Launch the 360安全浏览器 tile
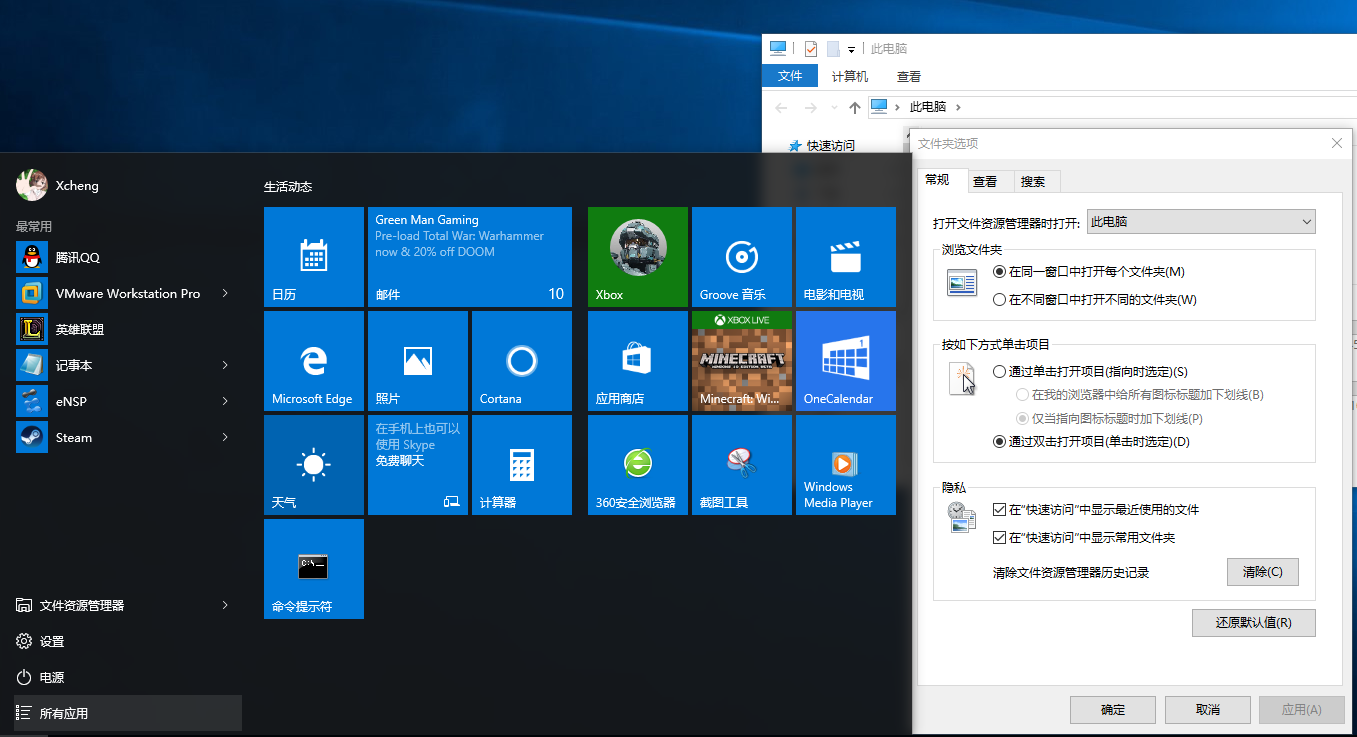Image resolution: width=1357 pixels, height=737 pixels. pos(638,465)
